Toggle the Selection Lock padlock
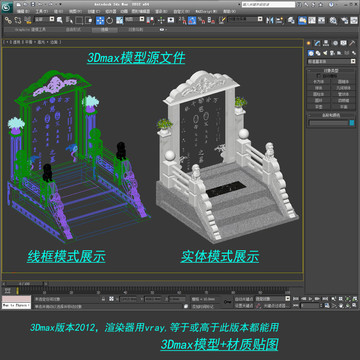Viewport: 360px width, 360px height. coord(103,299)
